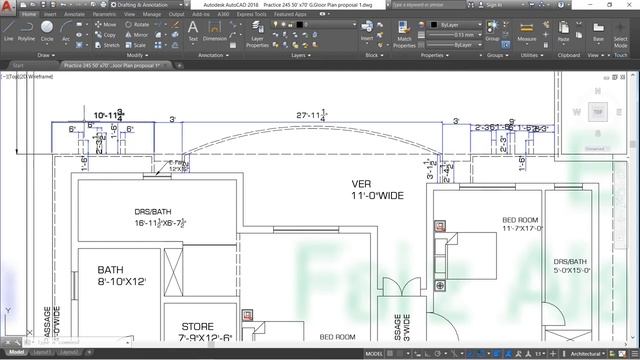The width and height of the screenshot is (640, 360).
Task: Select the Polyline tool
Action: [26, 31]
